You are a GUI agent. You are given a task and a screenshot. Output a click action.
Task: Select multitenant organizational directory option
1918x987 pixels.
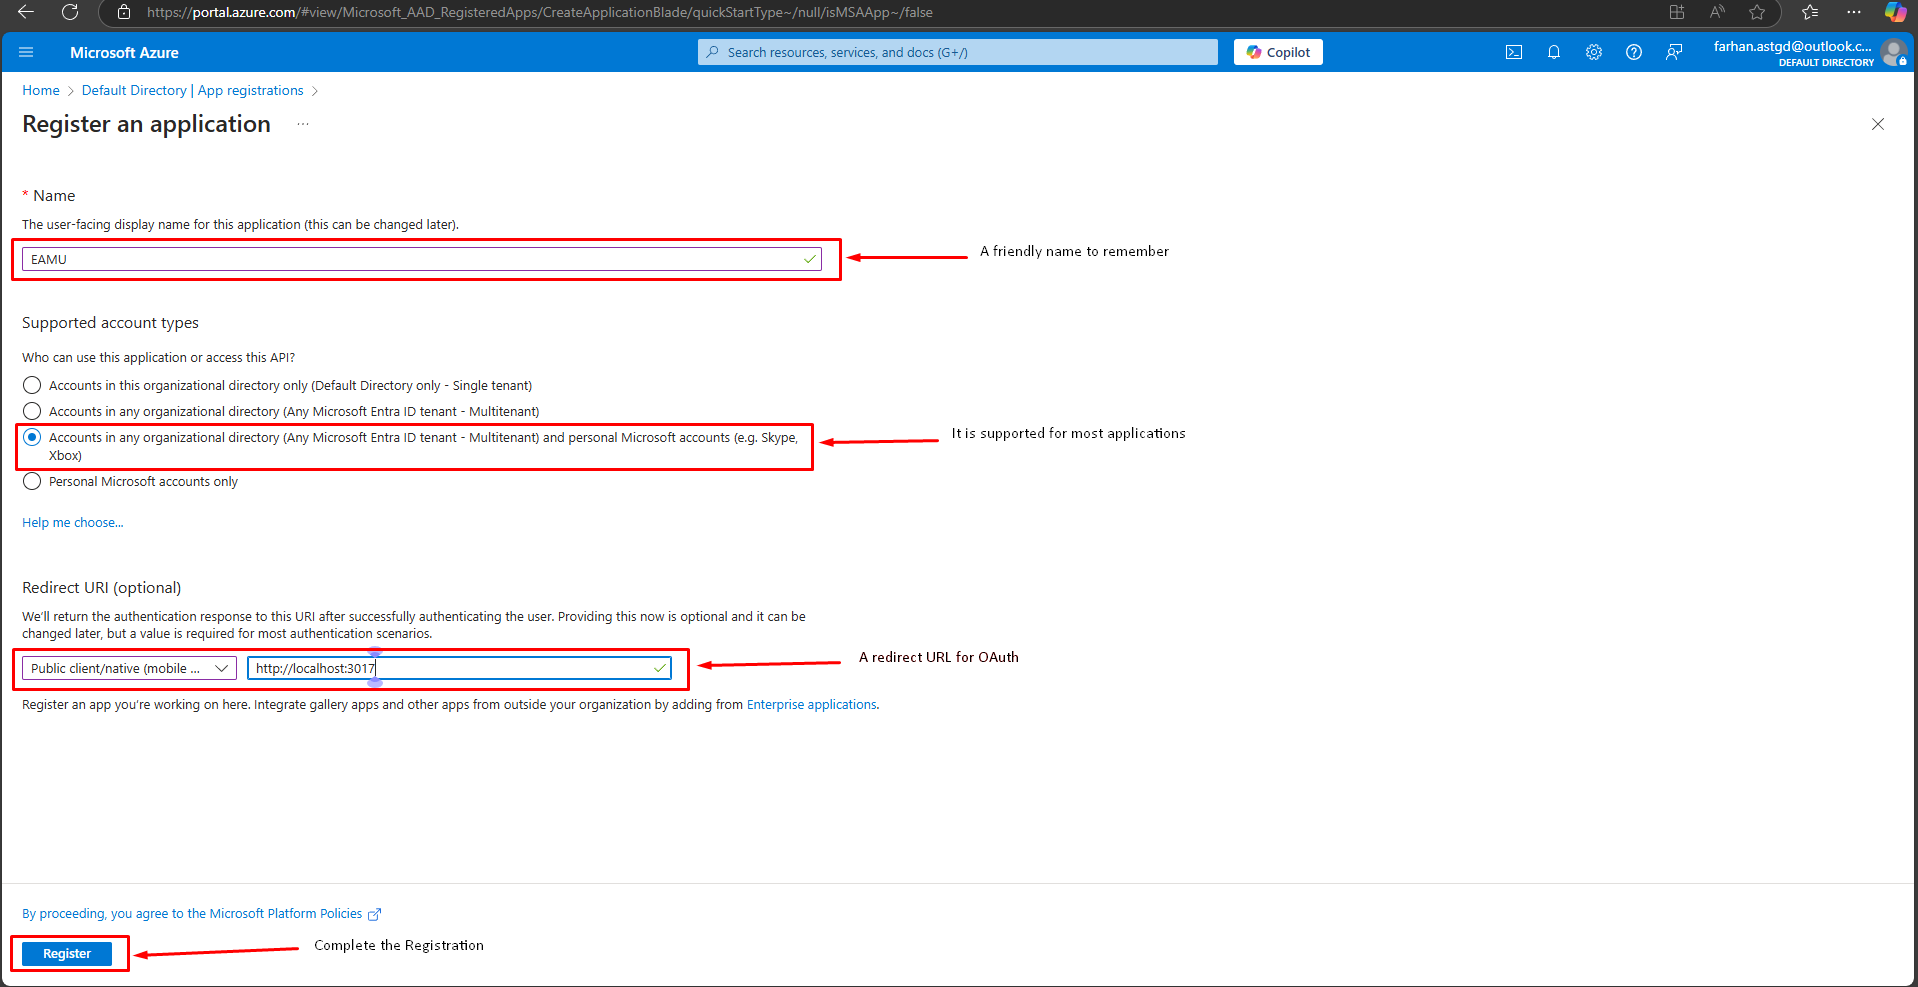32,411
